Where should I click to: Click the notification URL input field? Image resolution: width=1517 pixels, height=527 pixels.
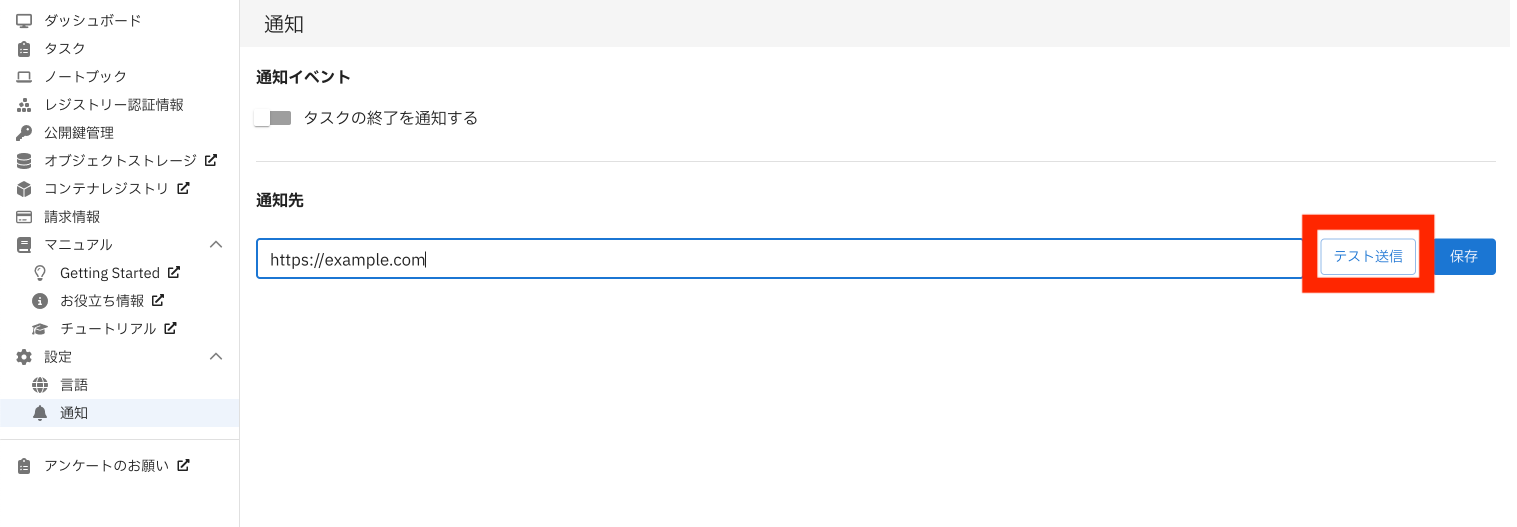780,259
